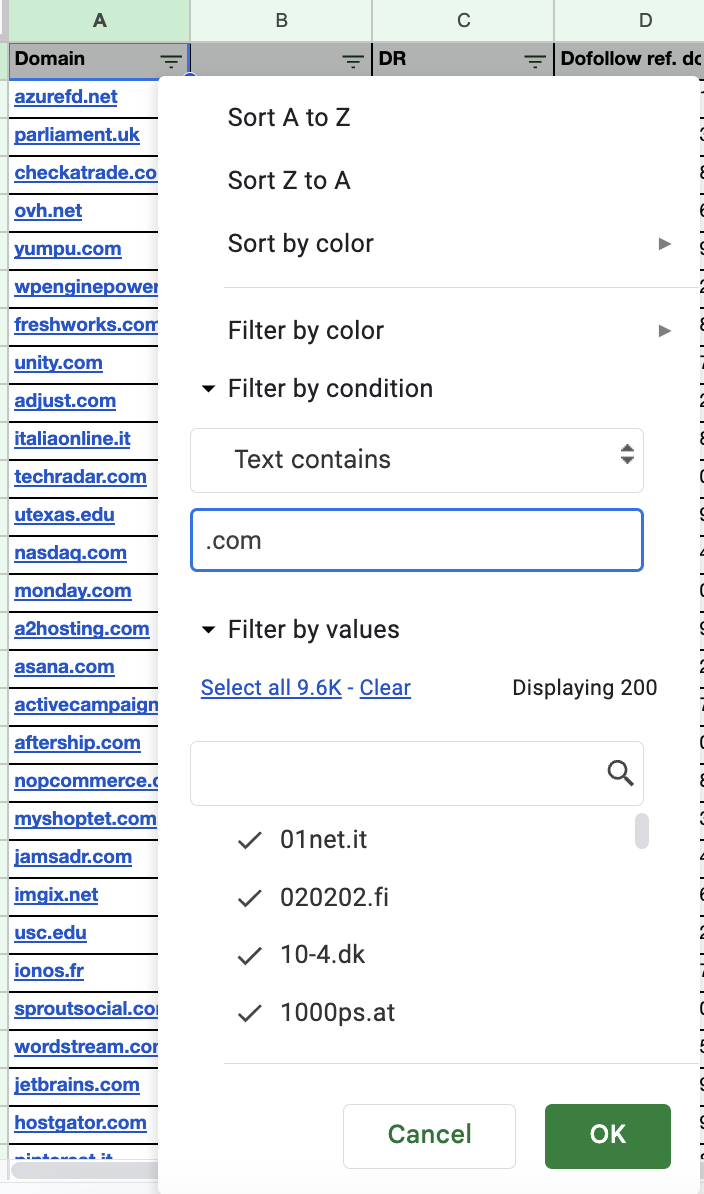Select column C header

463,21
